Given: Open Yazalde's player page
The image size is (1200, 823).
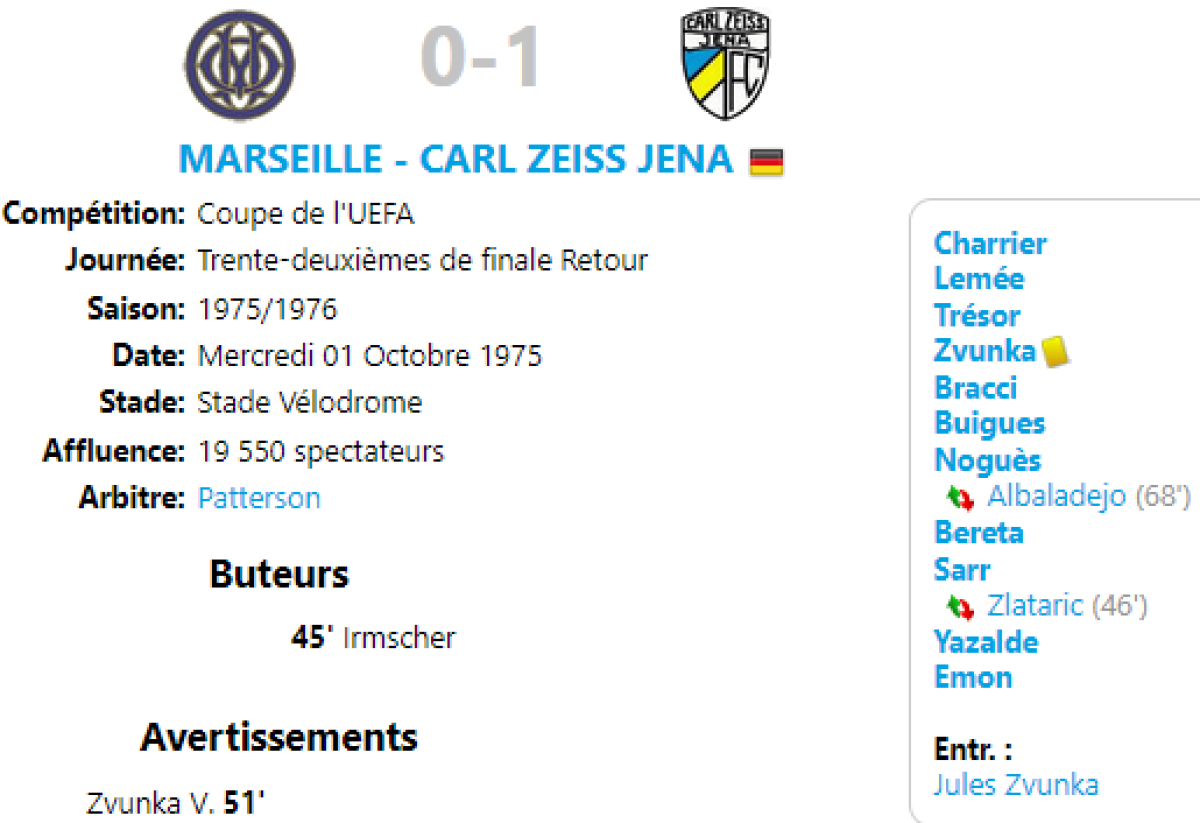Looking at the screenshot, I should pyautogui.click(x=985, y=642).
